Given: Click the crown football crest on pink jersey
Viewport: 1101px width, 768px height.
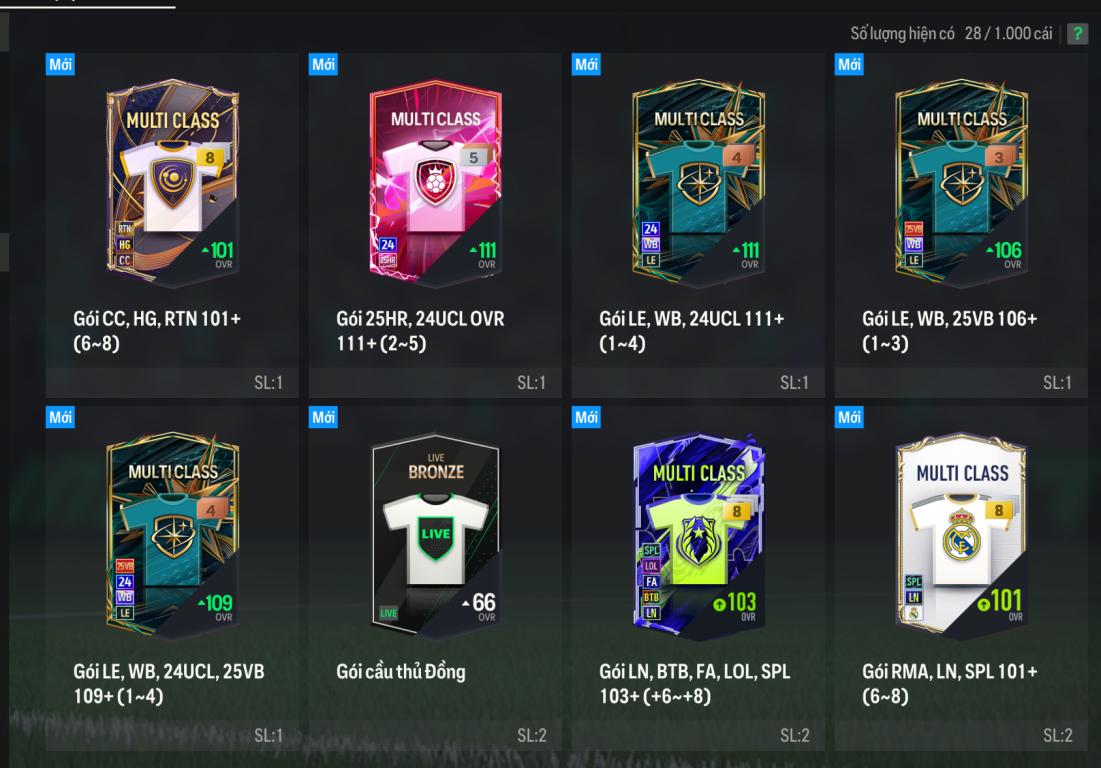Looking at the screenshot, I should point(435,181).
